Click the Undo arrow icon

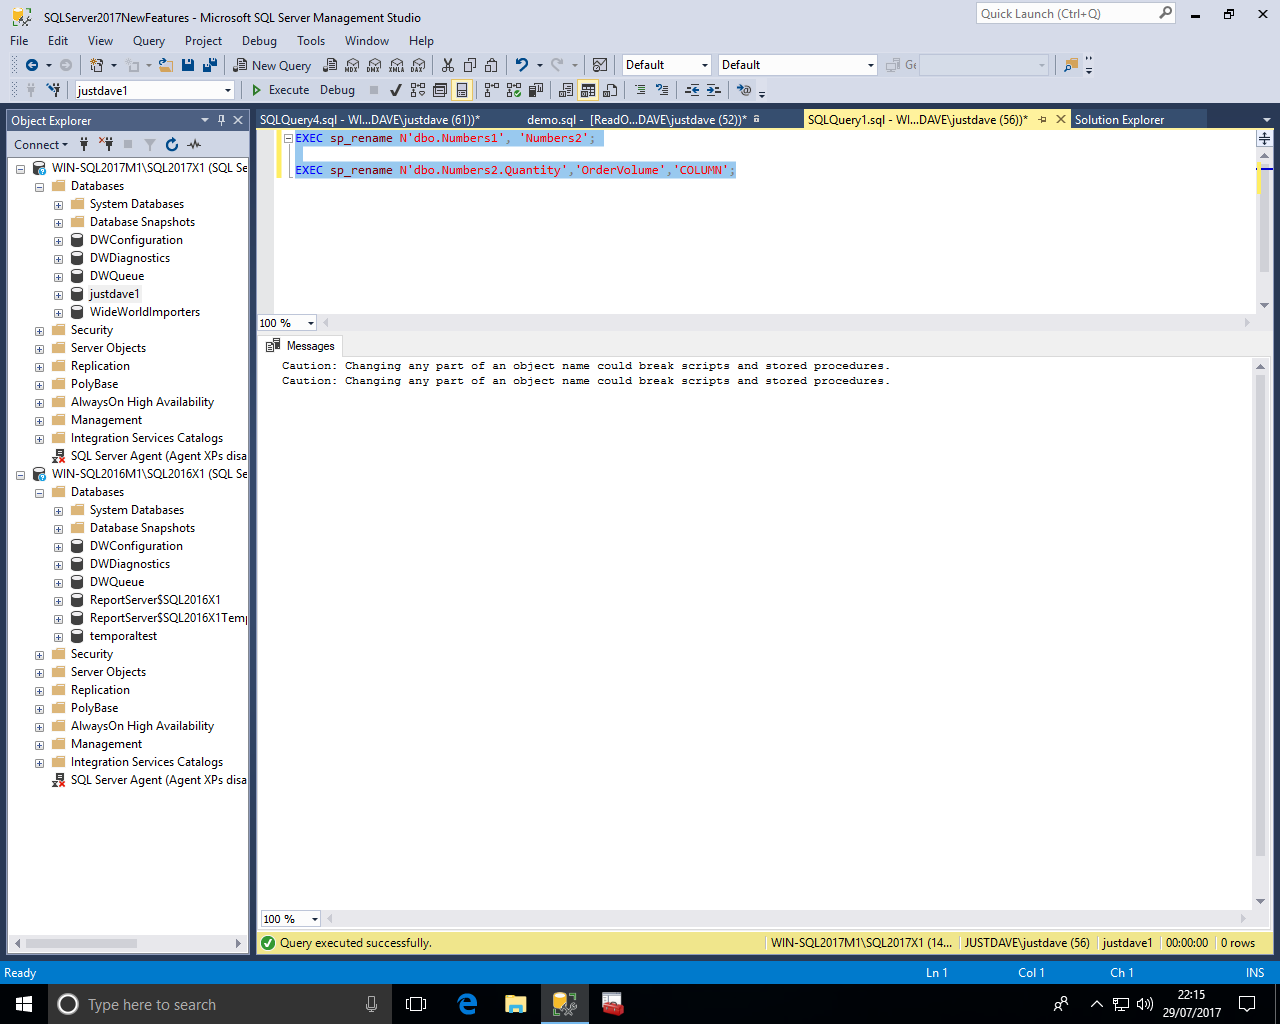coord(521,65)
